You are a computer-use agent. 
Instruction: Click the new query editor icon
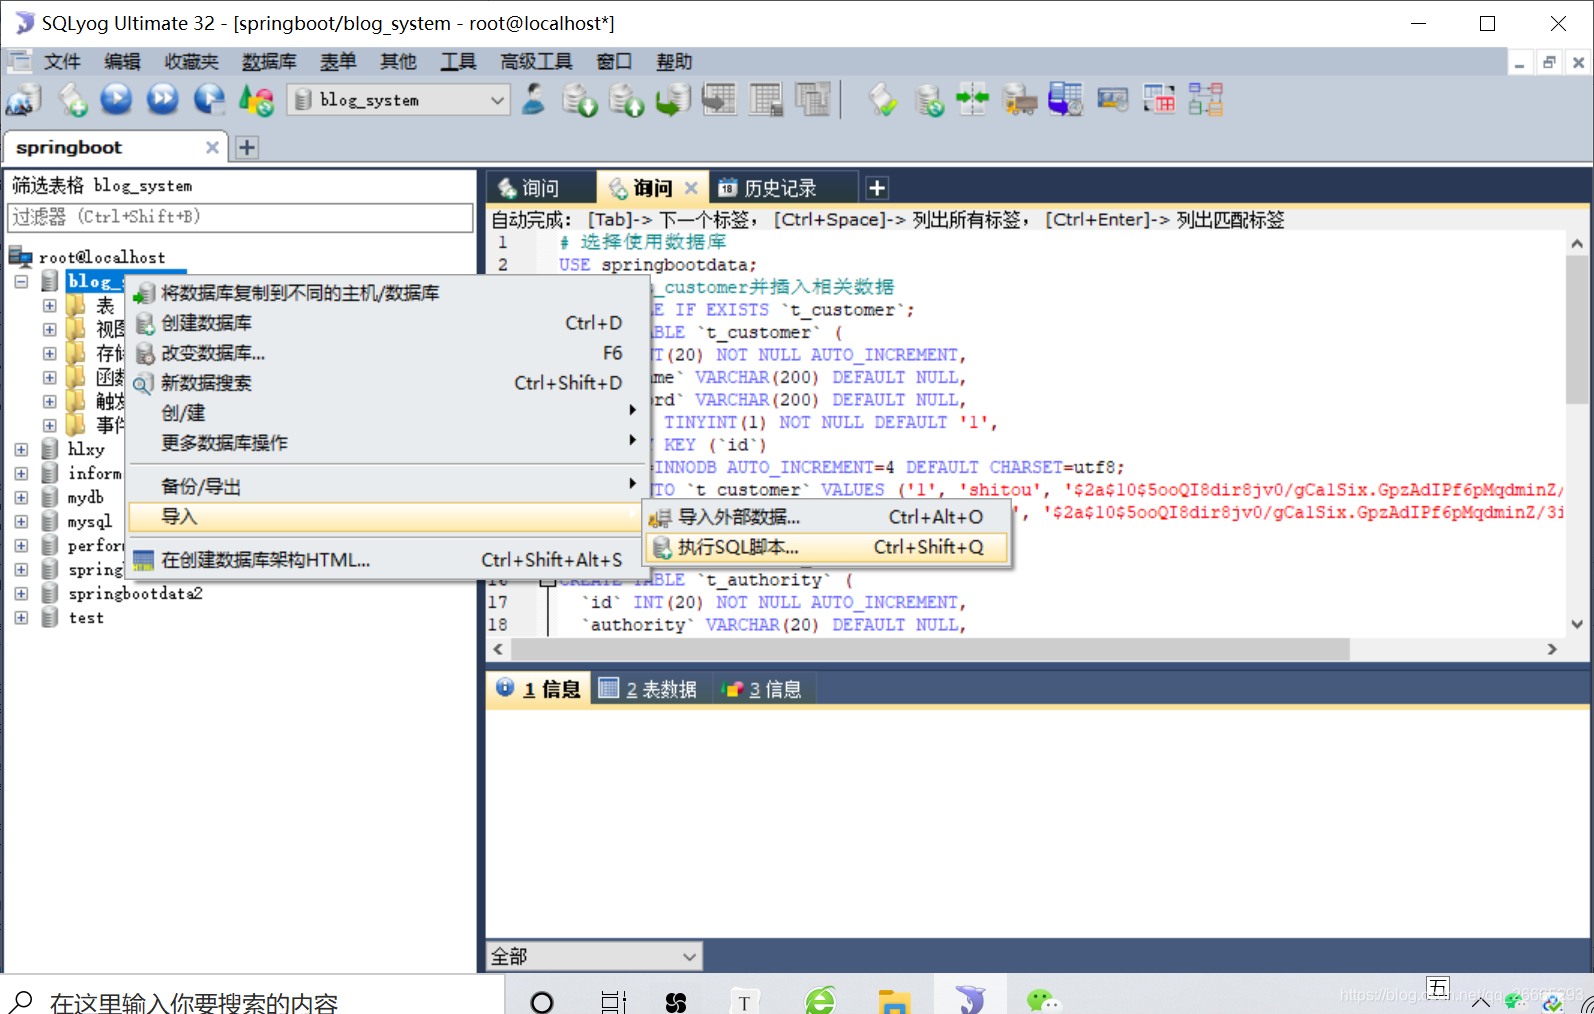pos(72,100)
